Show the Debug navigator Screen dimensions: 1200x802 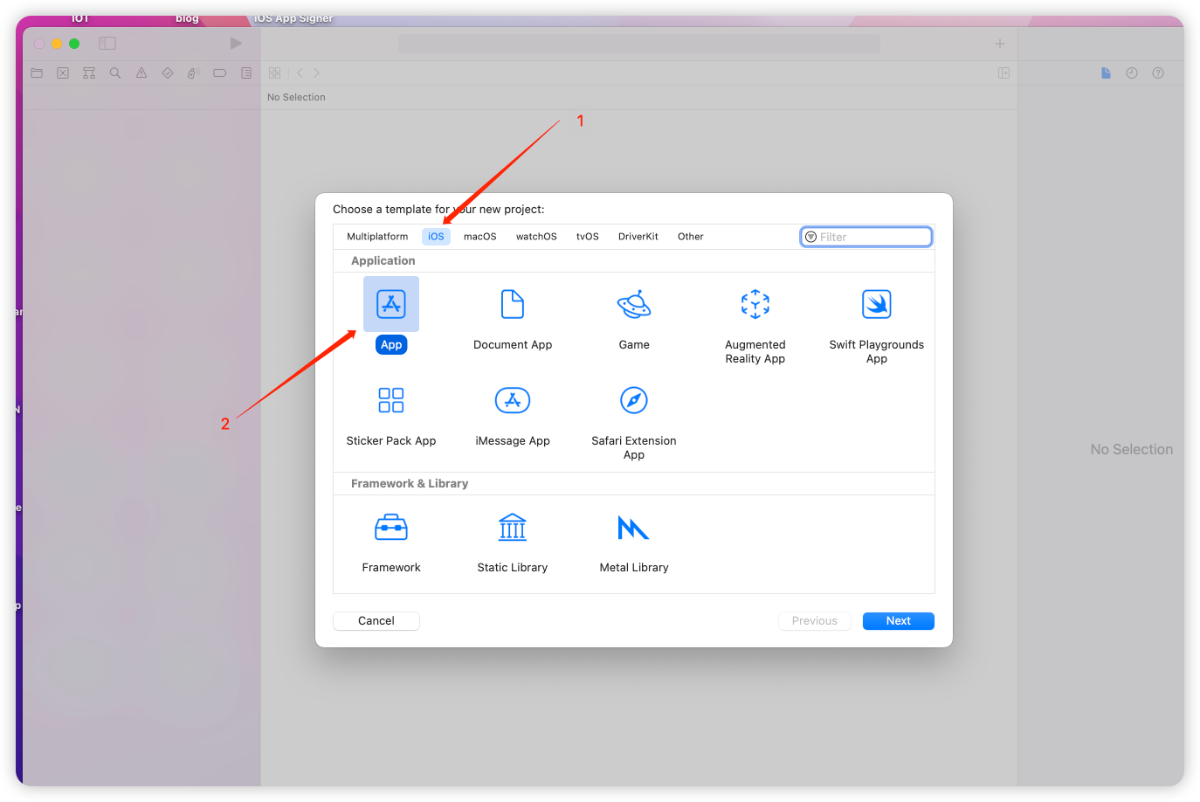[x=193, y=73]
